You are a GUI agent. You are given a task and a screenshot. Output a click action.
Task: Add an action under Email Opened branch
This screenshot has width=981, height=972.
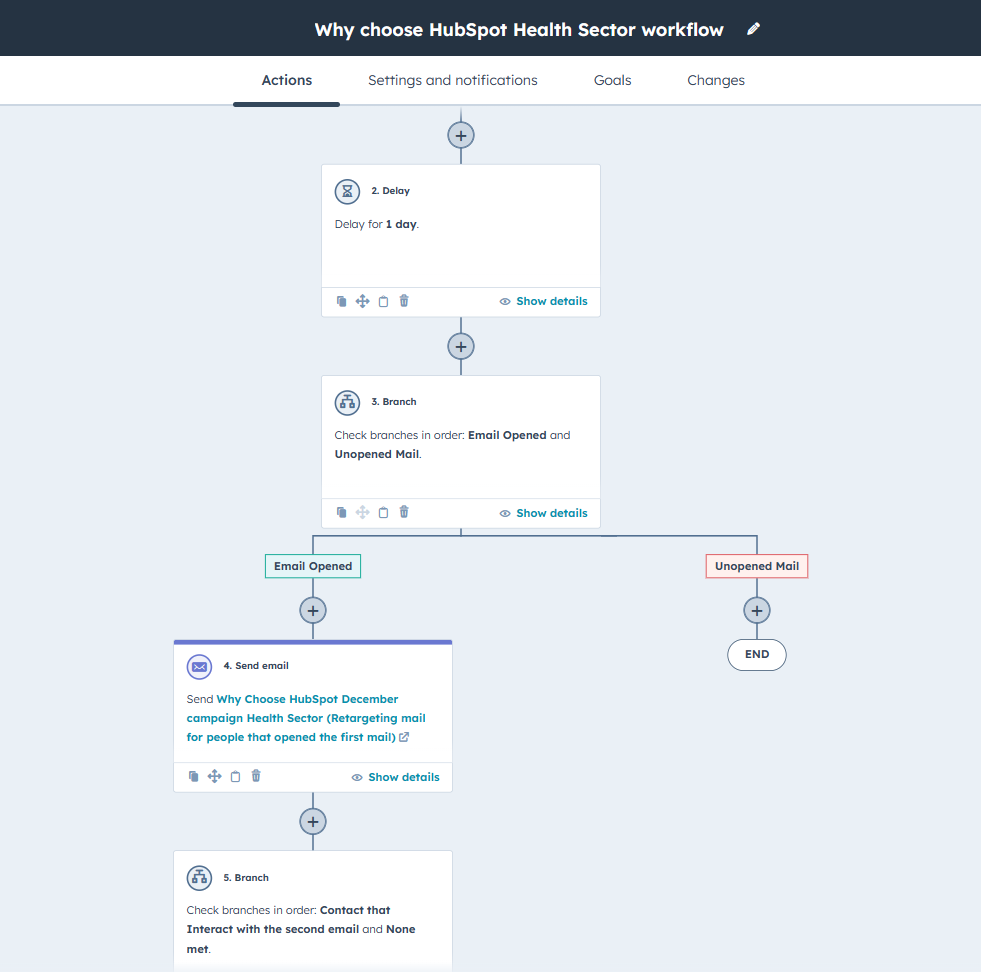pos(313,610)
